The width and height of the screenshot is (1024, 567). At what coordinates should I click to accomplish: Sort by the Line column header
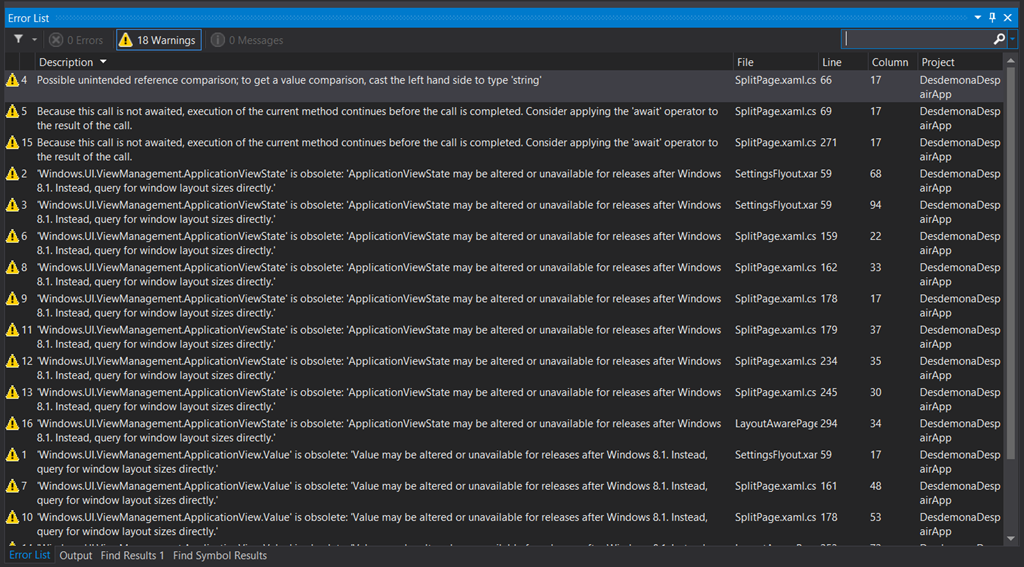pos(831,62)
